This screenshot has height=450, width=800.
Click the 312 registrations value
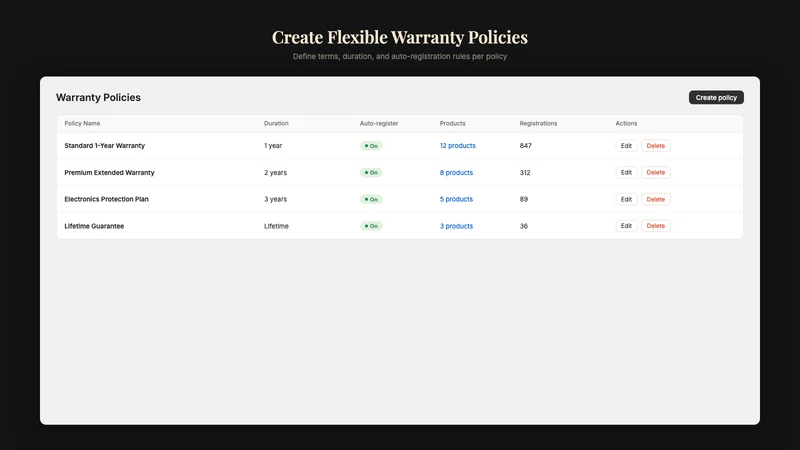tap(525, 172)
